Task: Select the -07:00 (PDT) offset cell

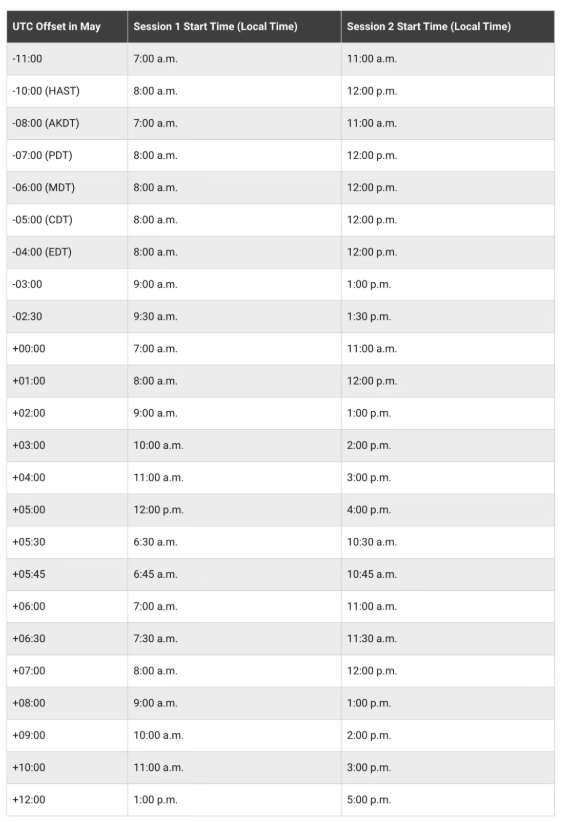Action: click(x=67, y=156)
